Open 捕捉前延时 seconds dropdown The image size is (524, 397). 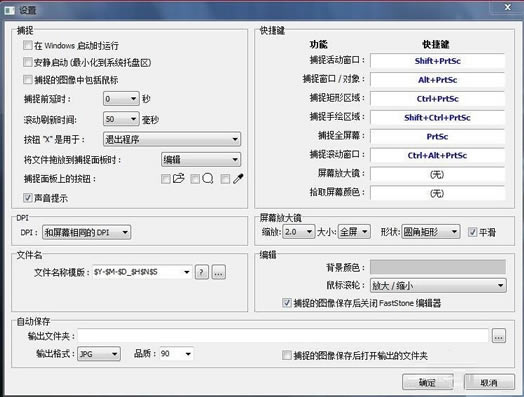(x=121, y=99)
